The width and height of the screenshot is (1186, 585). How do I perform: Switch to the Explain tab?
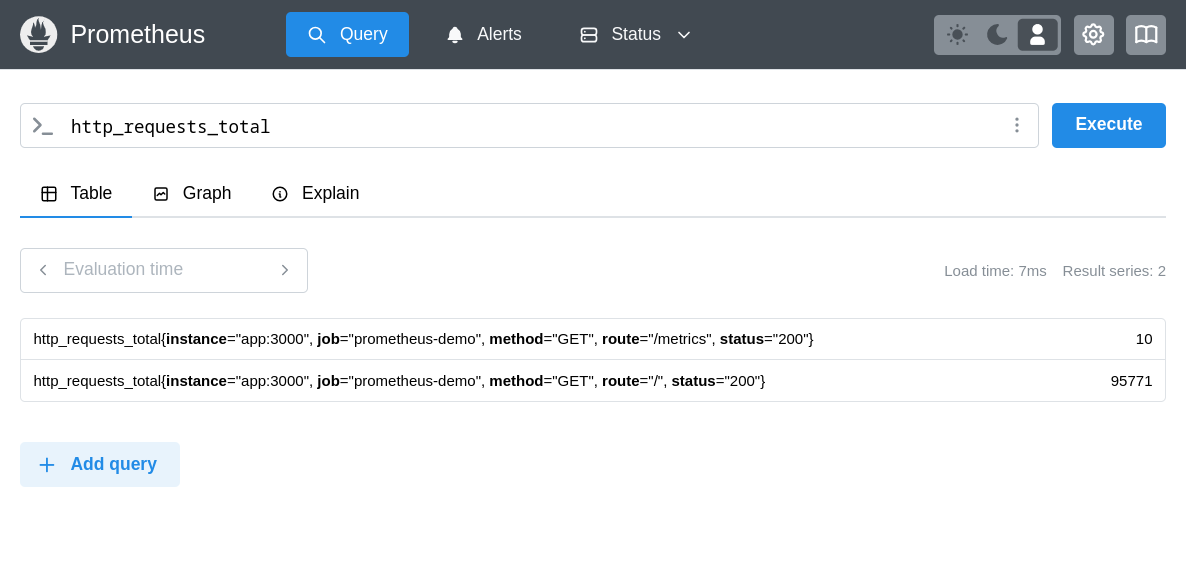(x=315, y=194)
